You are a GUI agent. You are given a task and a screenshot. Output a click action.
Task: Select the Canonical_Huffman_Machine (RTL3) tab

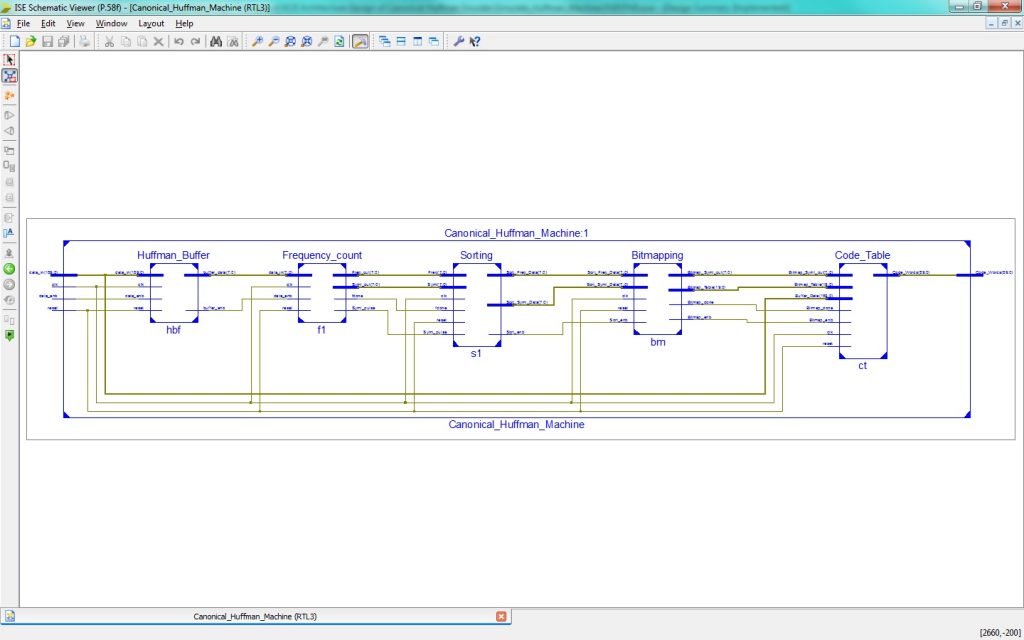point(255,617)
